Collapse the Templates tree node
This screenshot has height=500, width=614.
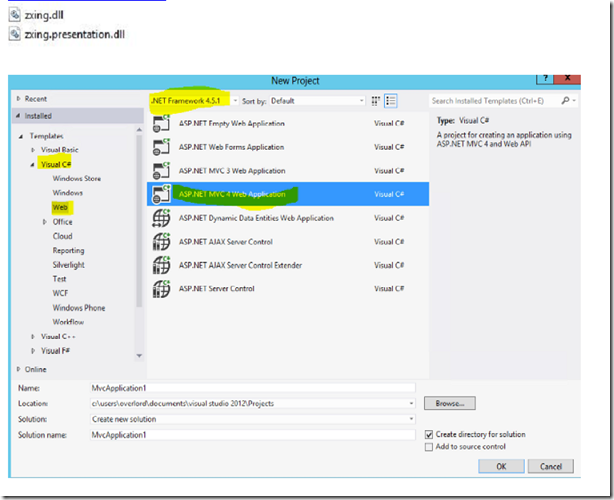pos(21,136)
